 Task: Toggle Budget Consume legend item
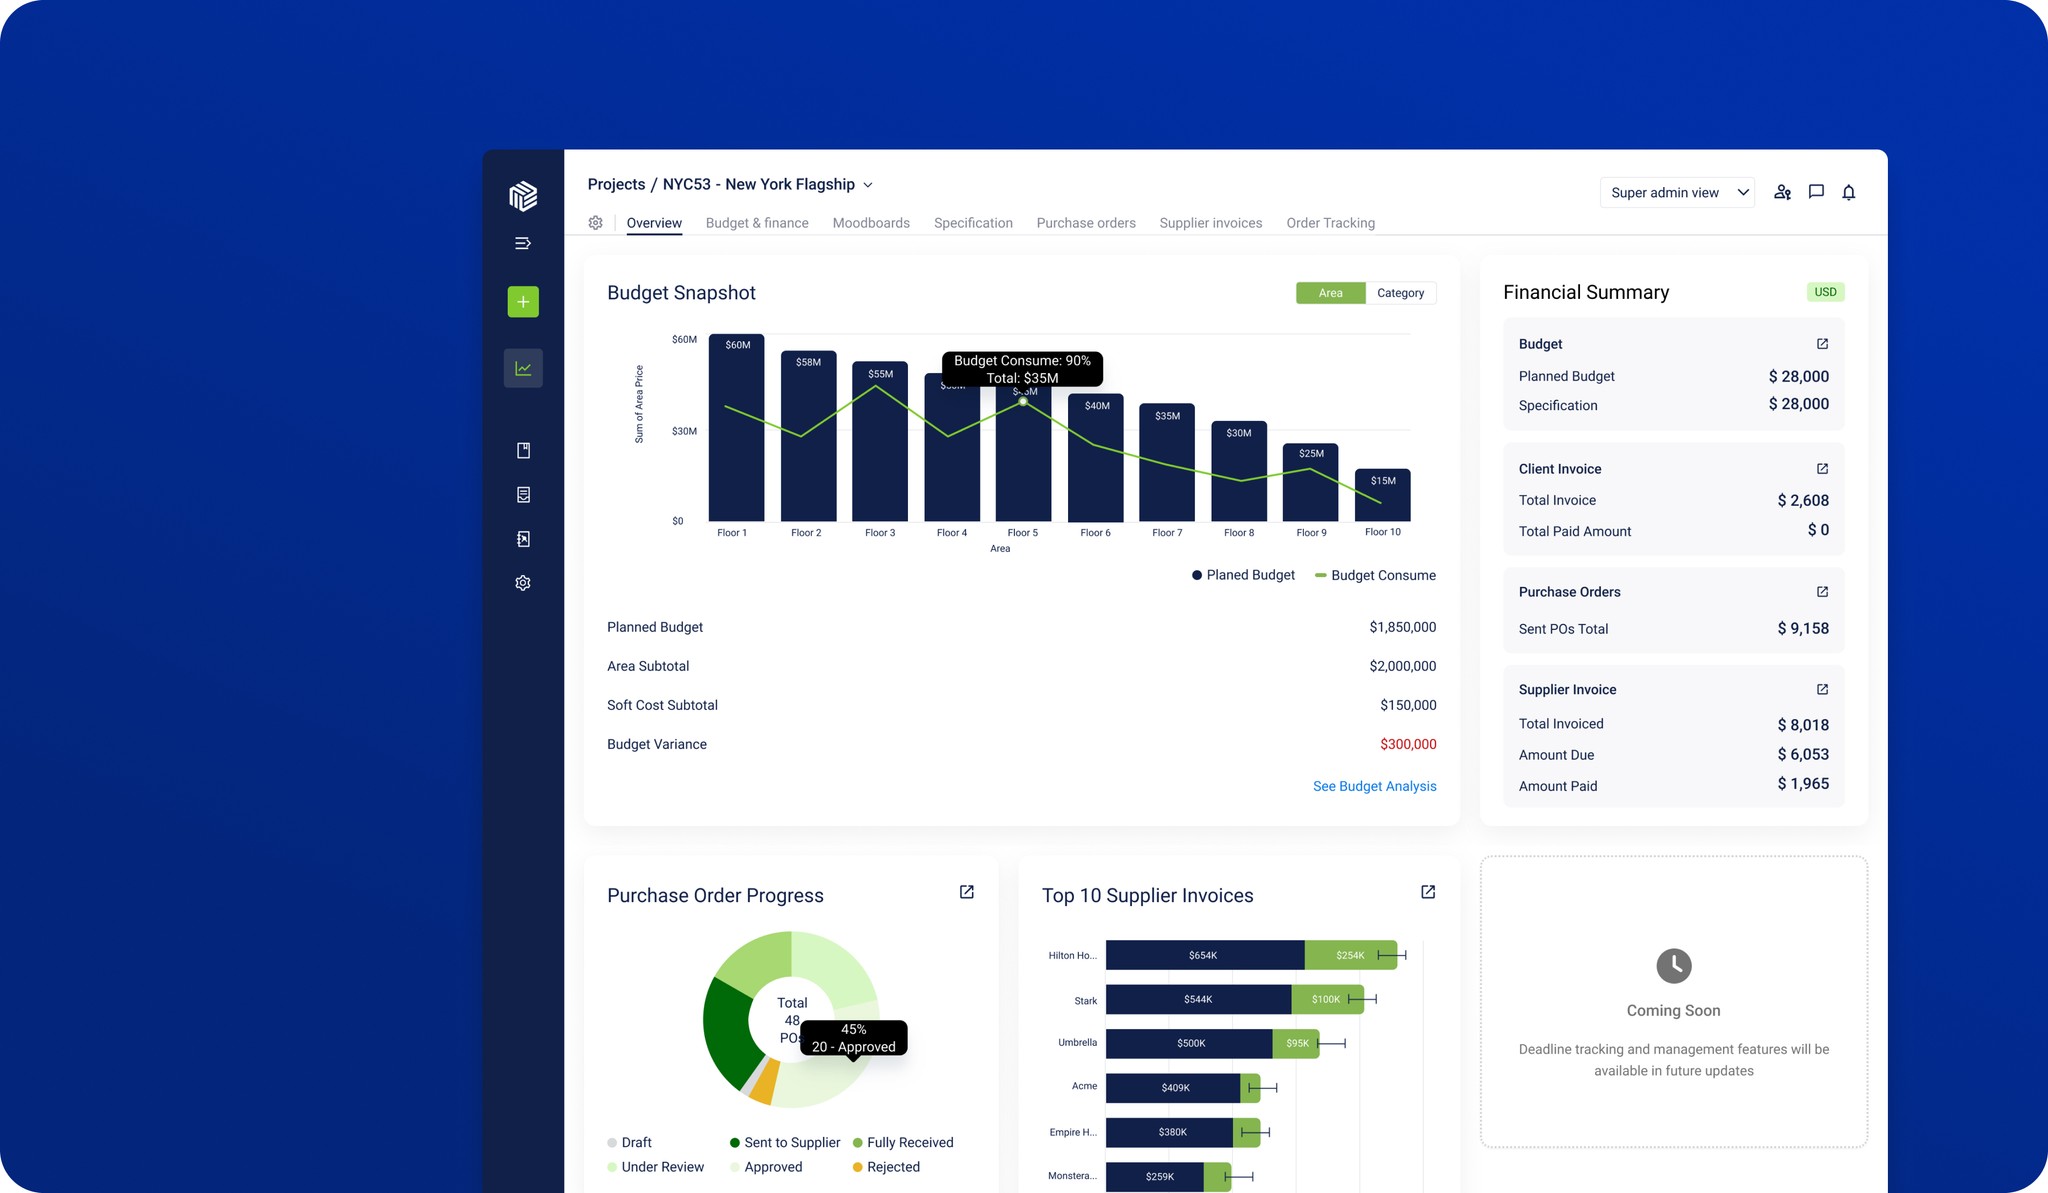(1375, 575)
